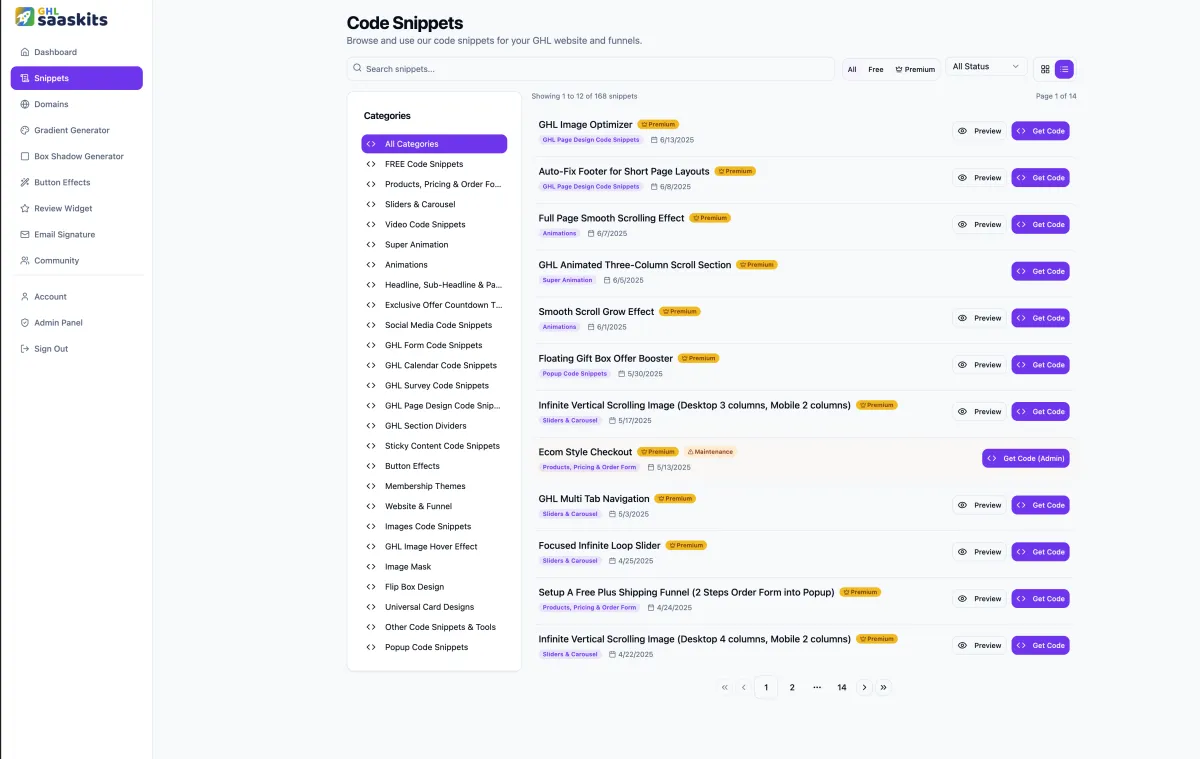Click code icon beside Universal Card Designs
This screenshot has height=759, width=1200.
click(371, 607)
